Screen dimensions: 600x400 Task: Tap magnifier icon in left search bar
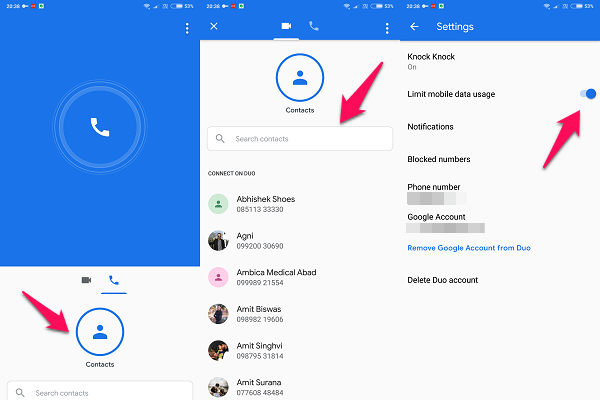click(20, 393)
